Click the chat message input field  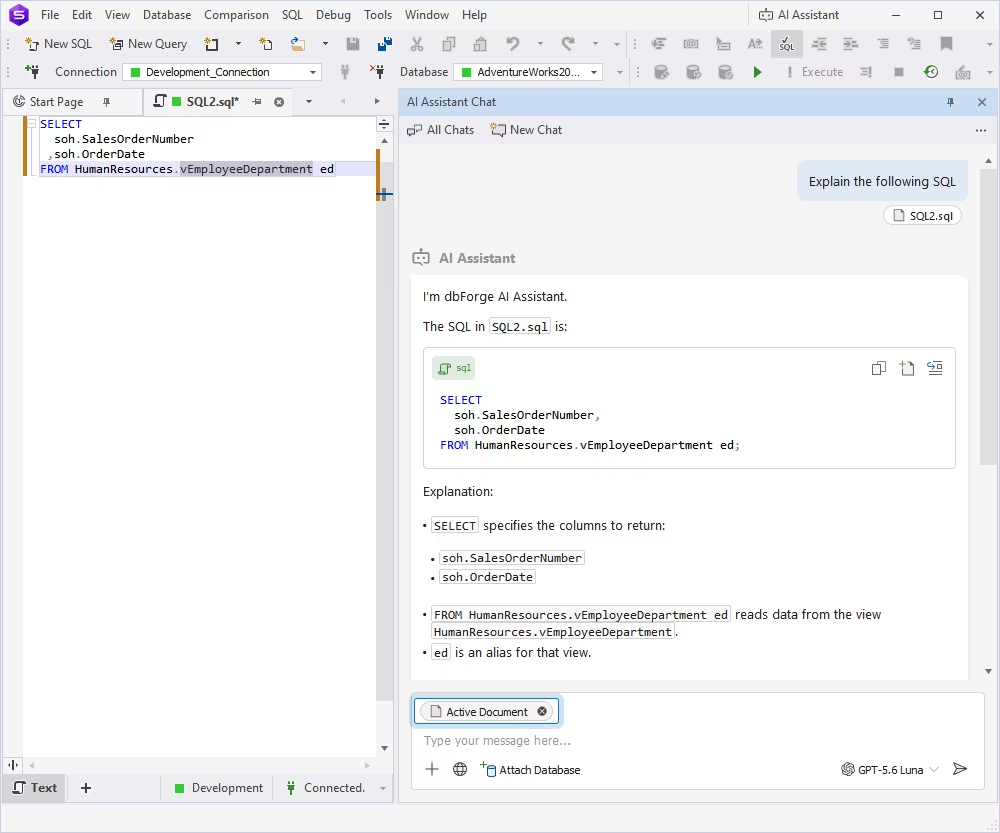[x=695, y=741]
